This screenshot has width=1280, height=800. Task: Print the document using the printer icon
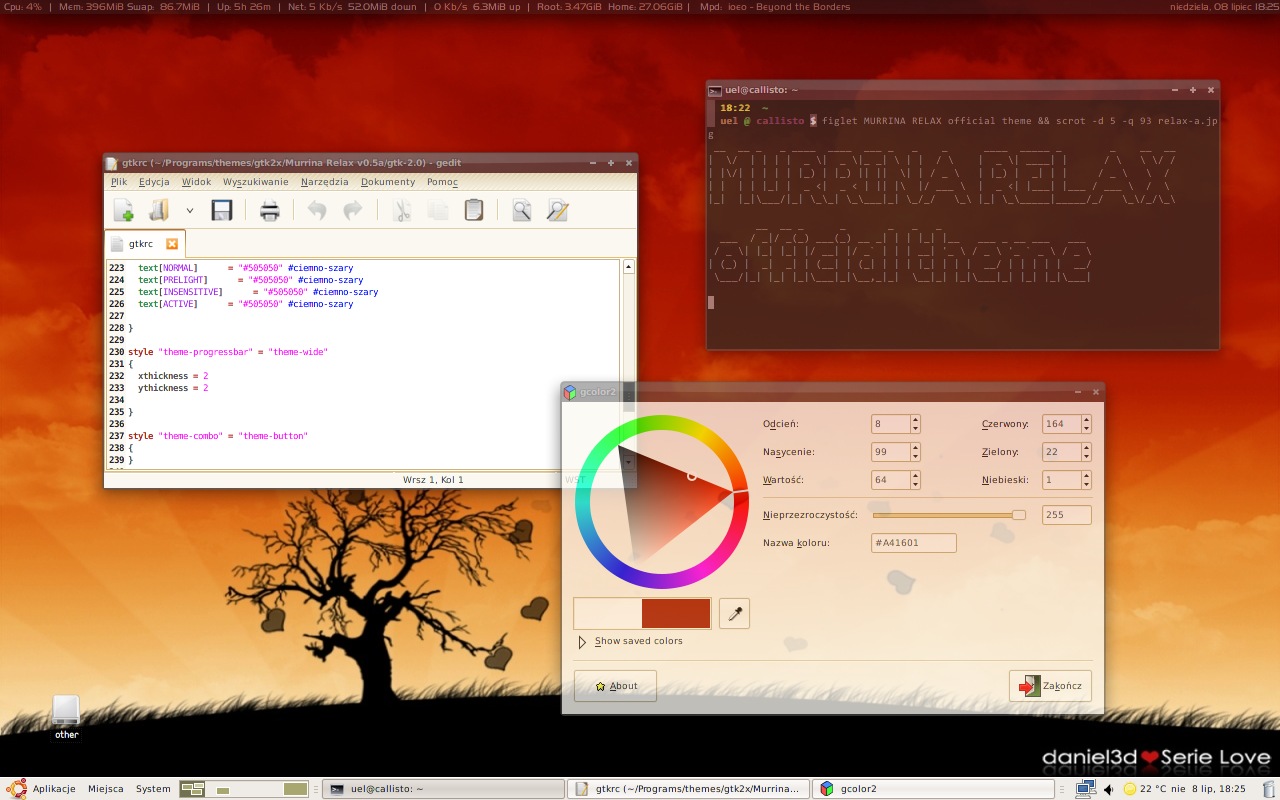click(270, 210)
